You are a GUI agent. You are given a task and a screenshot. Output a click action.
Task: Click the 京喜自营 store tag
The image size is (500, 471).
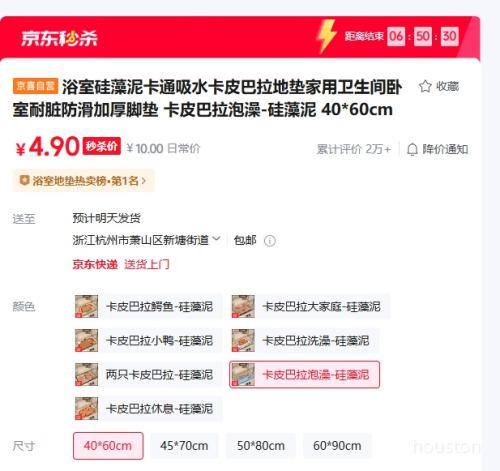(x=36, y=86)
